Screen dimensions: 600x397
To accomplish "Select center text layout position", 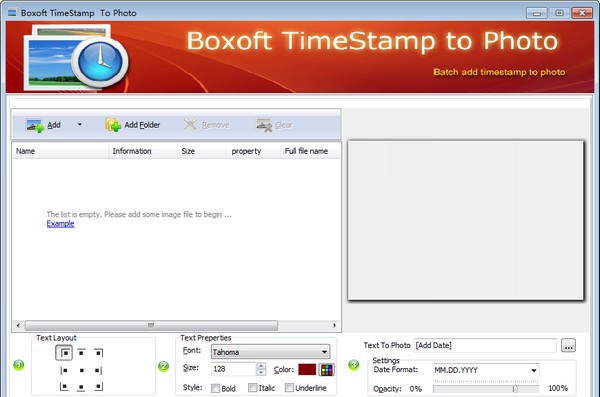I will [x=81, y=370].
